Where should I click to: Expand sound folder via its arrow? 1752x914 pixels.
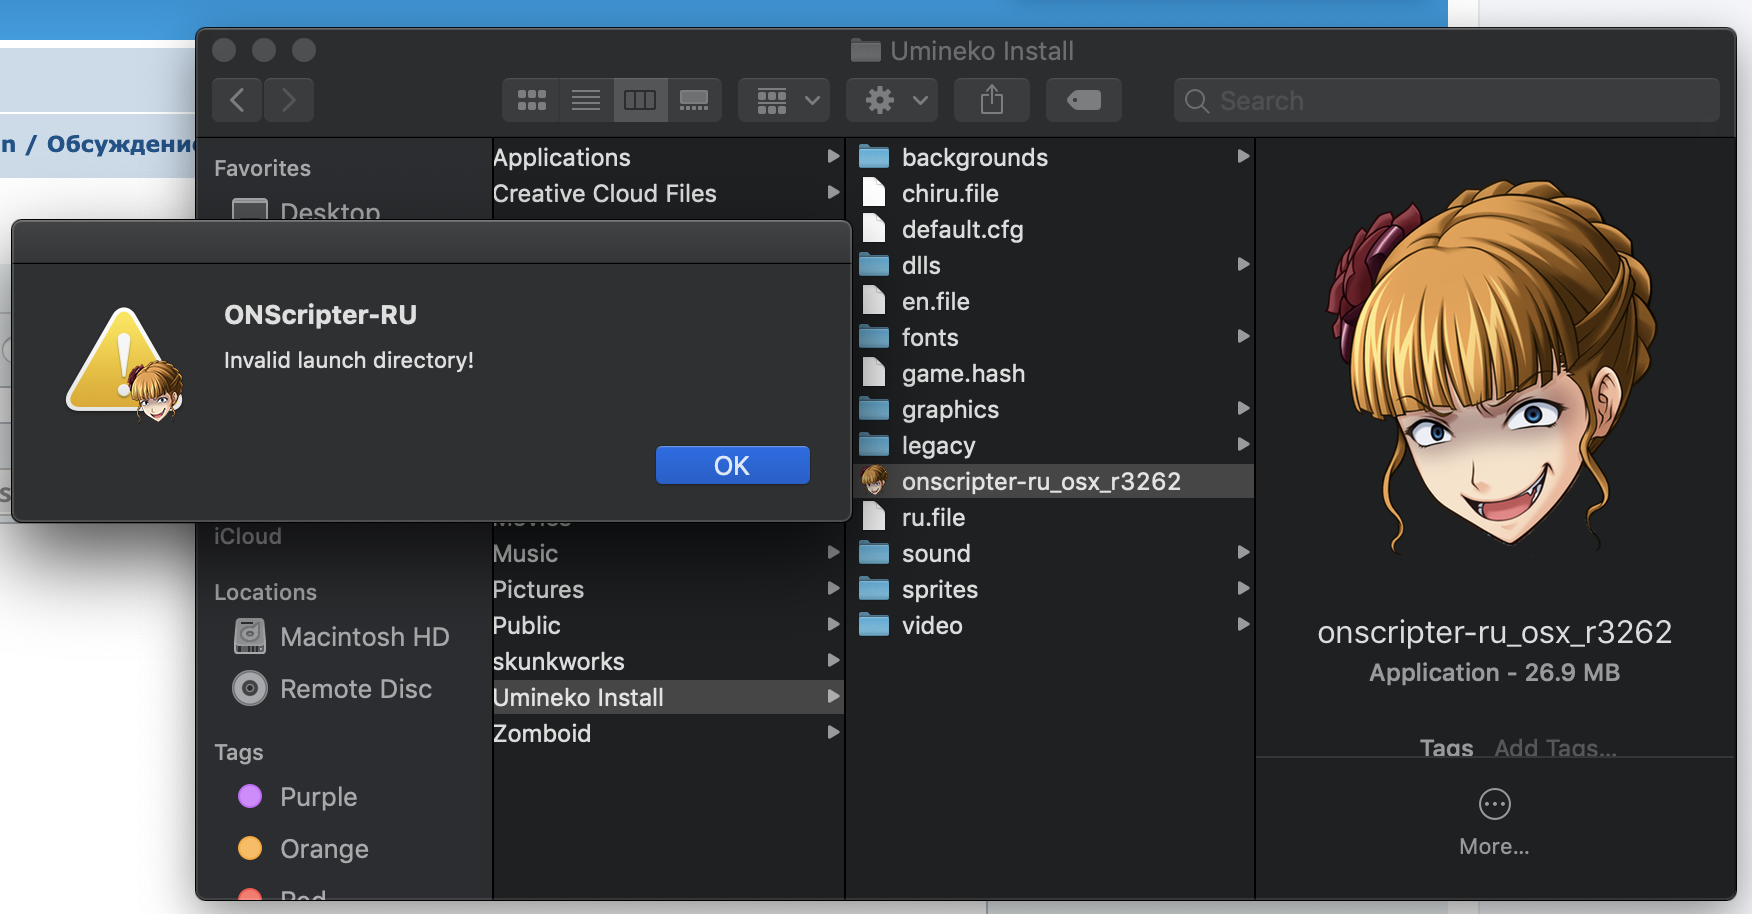pyautogui.click(x=1243, y=552)
